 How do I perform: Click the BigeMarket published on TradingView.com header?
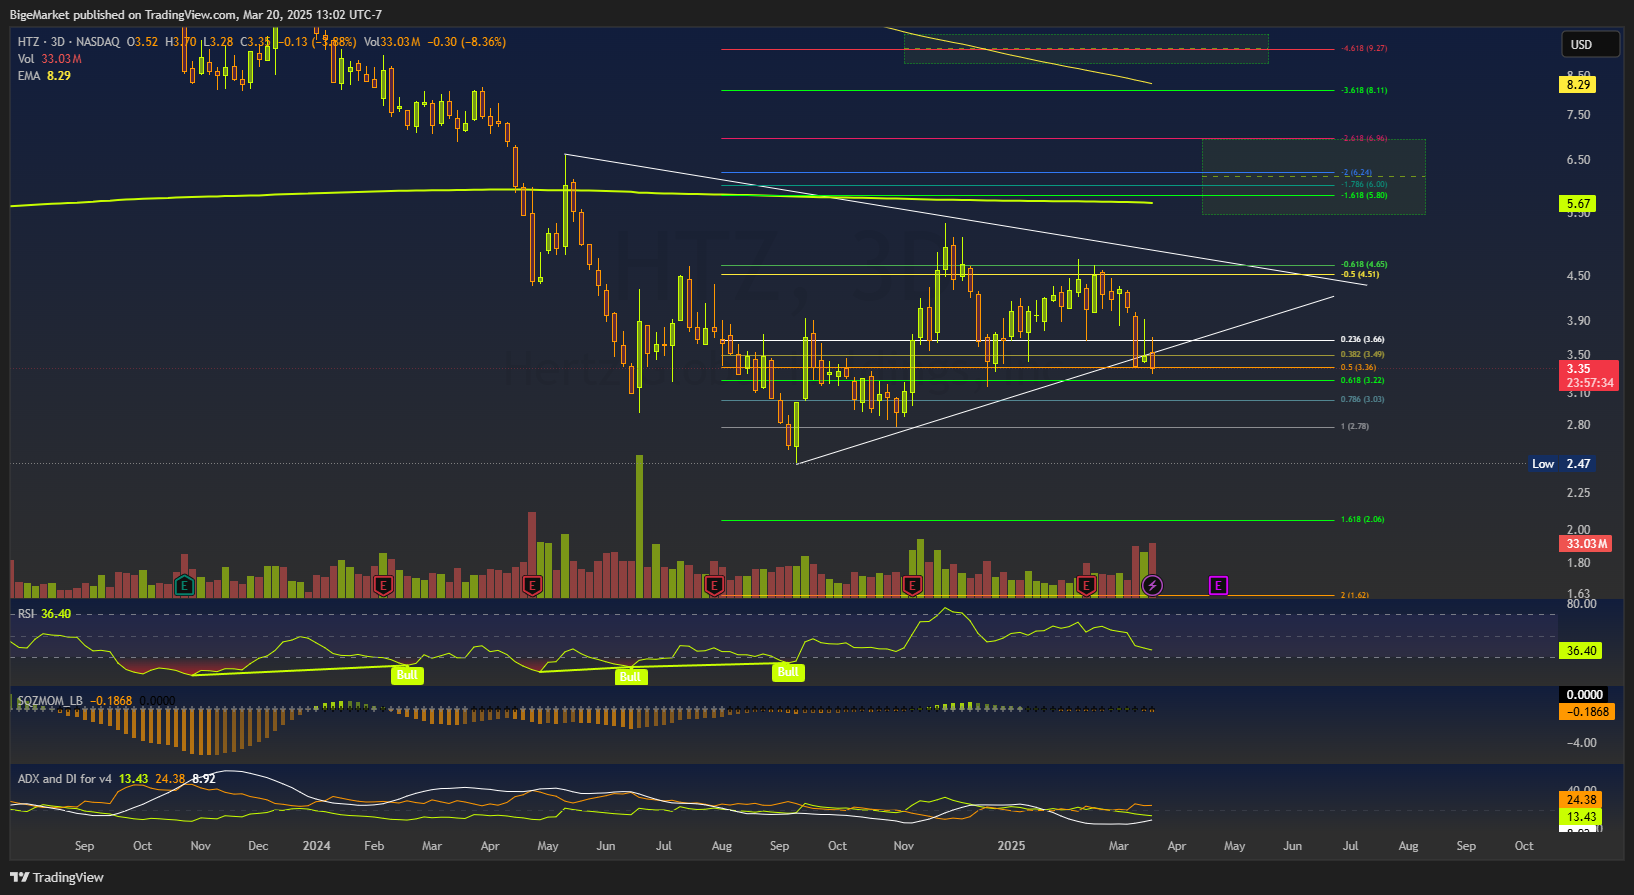click(196, 14)
